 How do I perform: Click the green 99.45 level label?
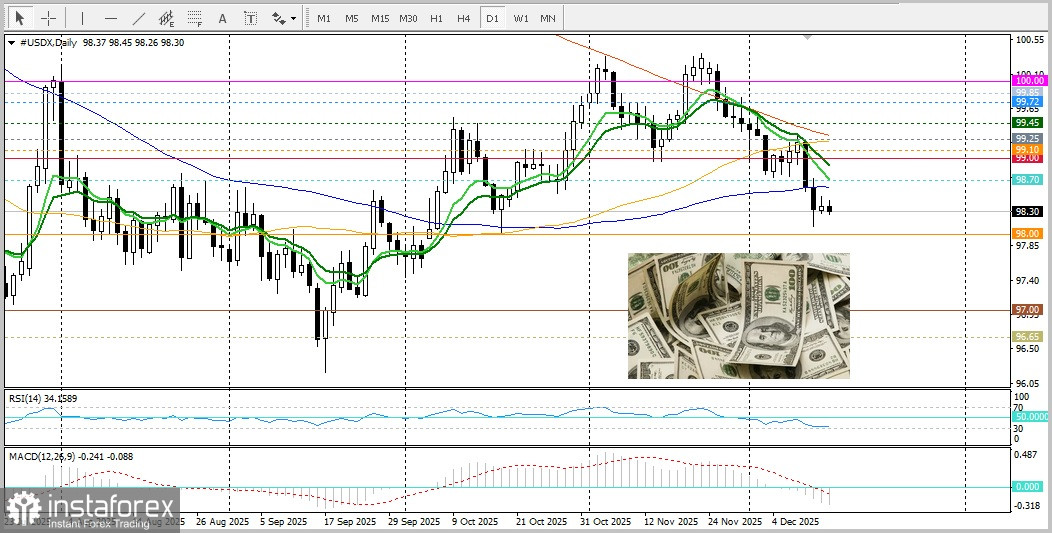[x=1027, y=123]
